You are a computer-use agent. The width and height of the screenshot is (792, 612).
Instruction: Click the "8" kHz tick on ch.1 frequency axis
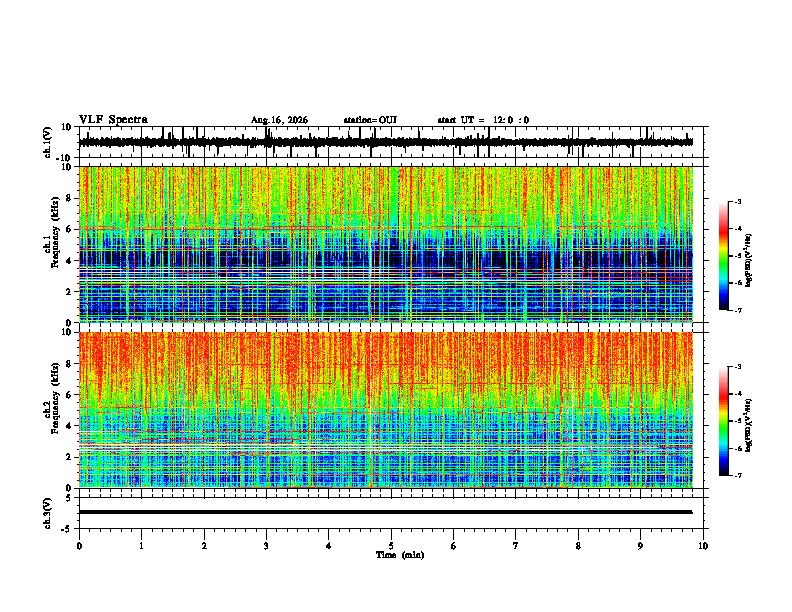click(69, 198)
